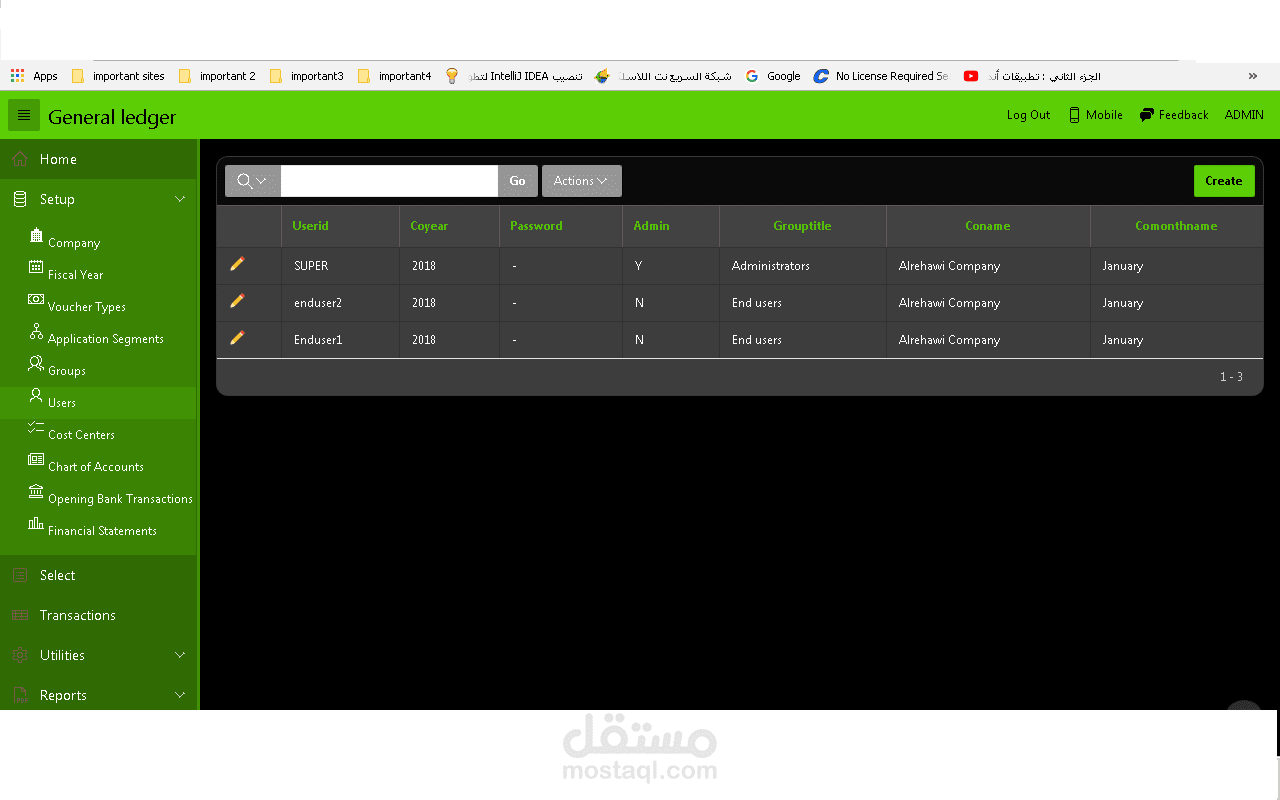Collapse the Setup section chevron
The width and height of the screenshot is (1280, 800).
(180, 199)
